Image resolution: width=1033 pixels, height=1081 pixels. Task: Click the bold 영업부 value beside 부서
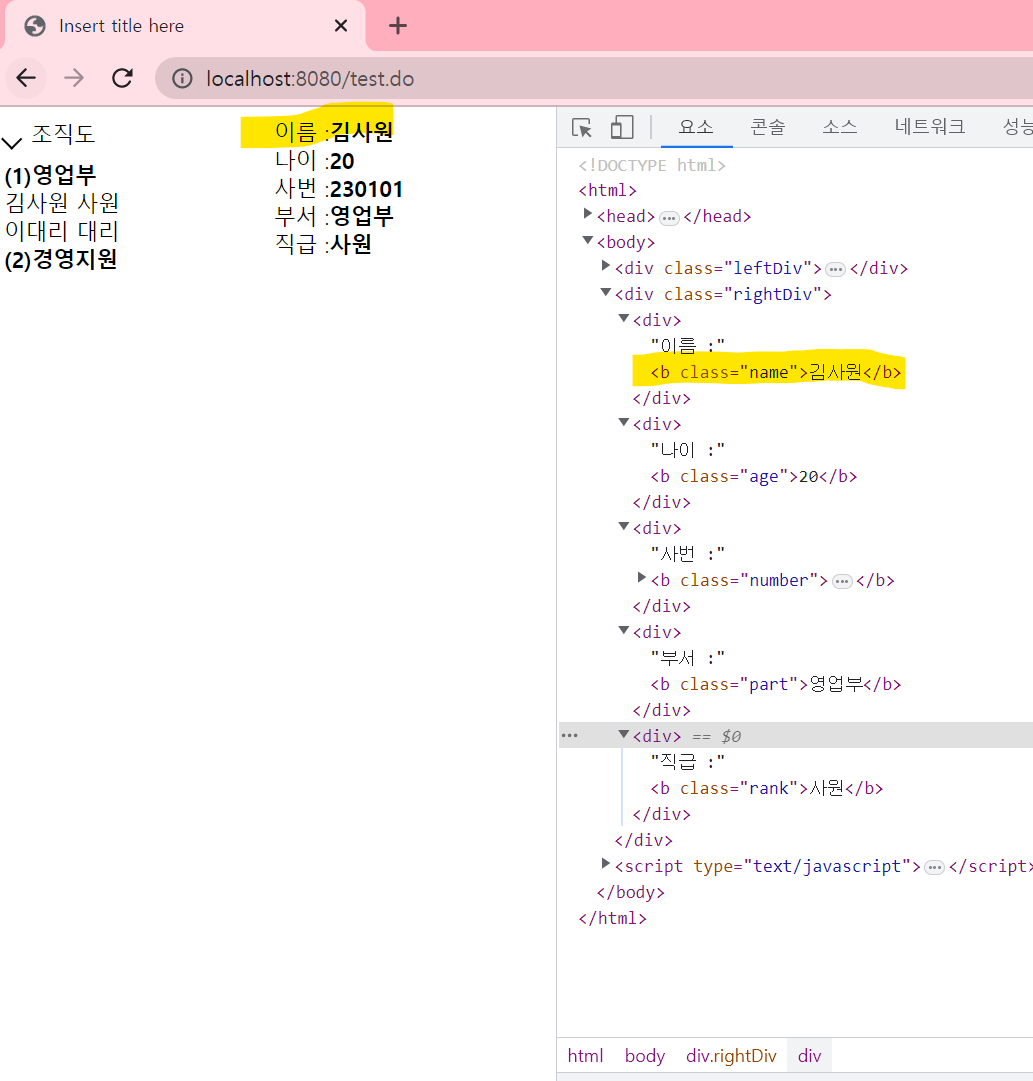(362, 216)
